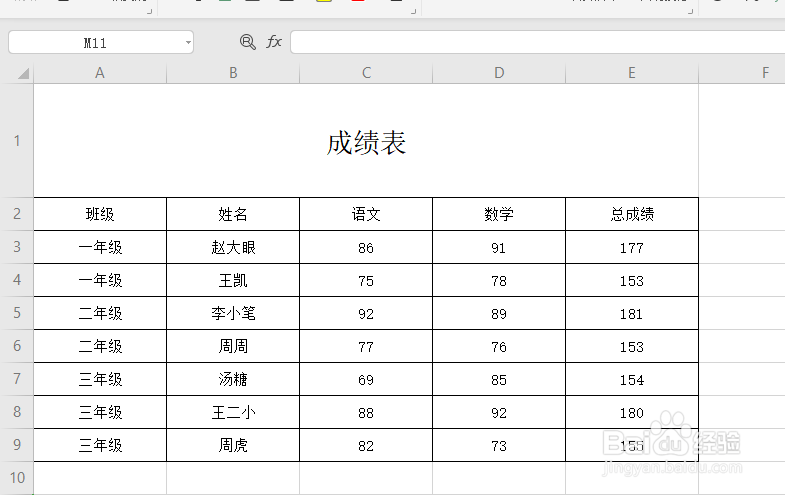This screenshot has height=495, width=785.
Task: Select row 5 header
Action: [17, 313]
